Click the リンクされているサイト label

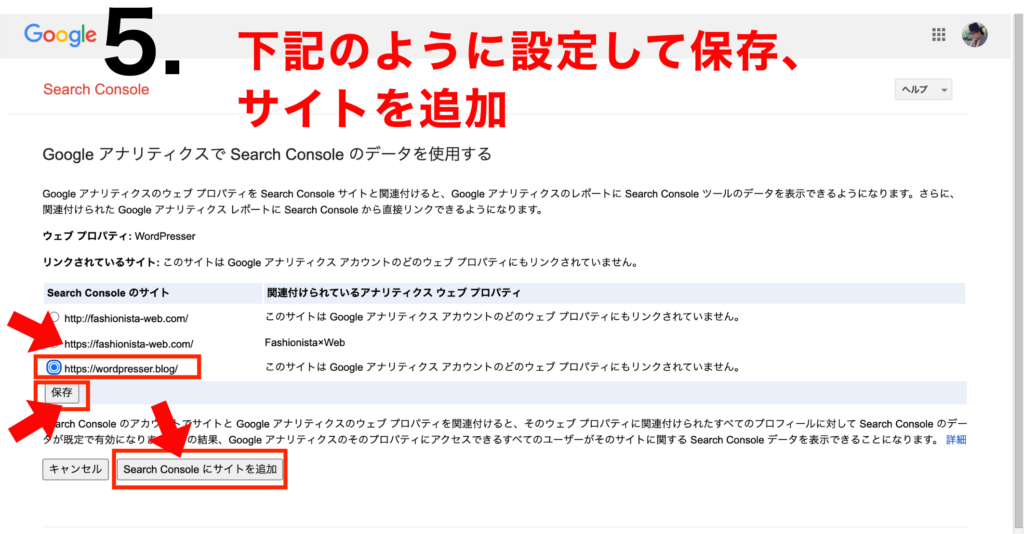(101, 262)
